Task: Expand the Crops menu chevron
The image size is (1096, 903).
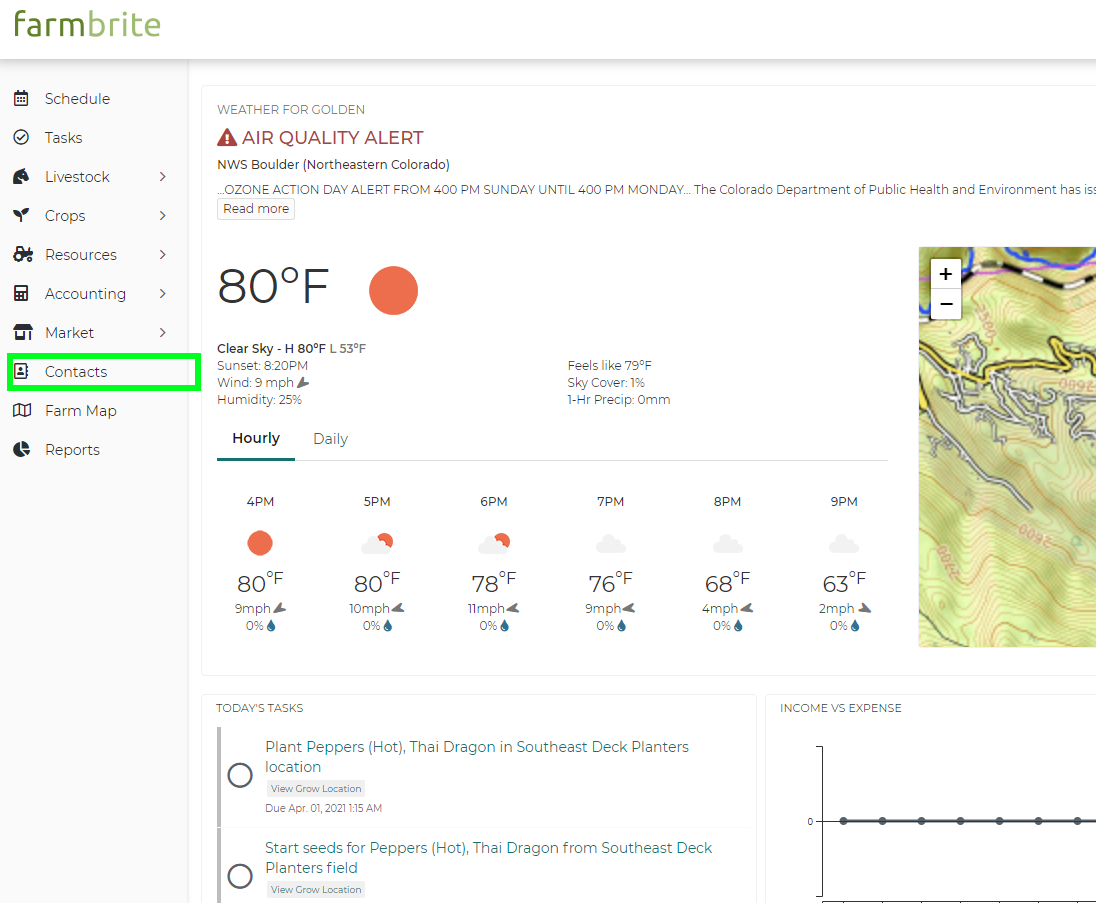Action: tap(163, 215)
